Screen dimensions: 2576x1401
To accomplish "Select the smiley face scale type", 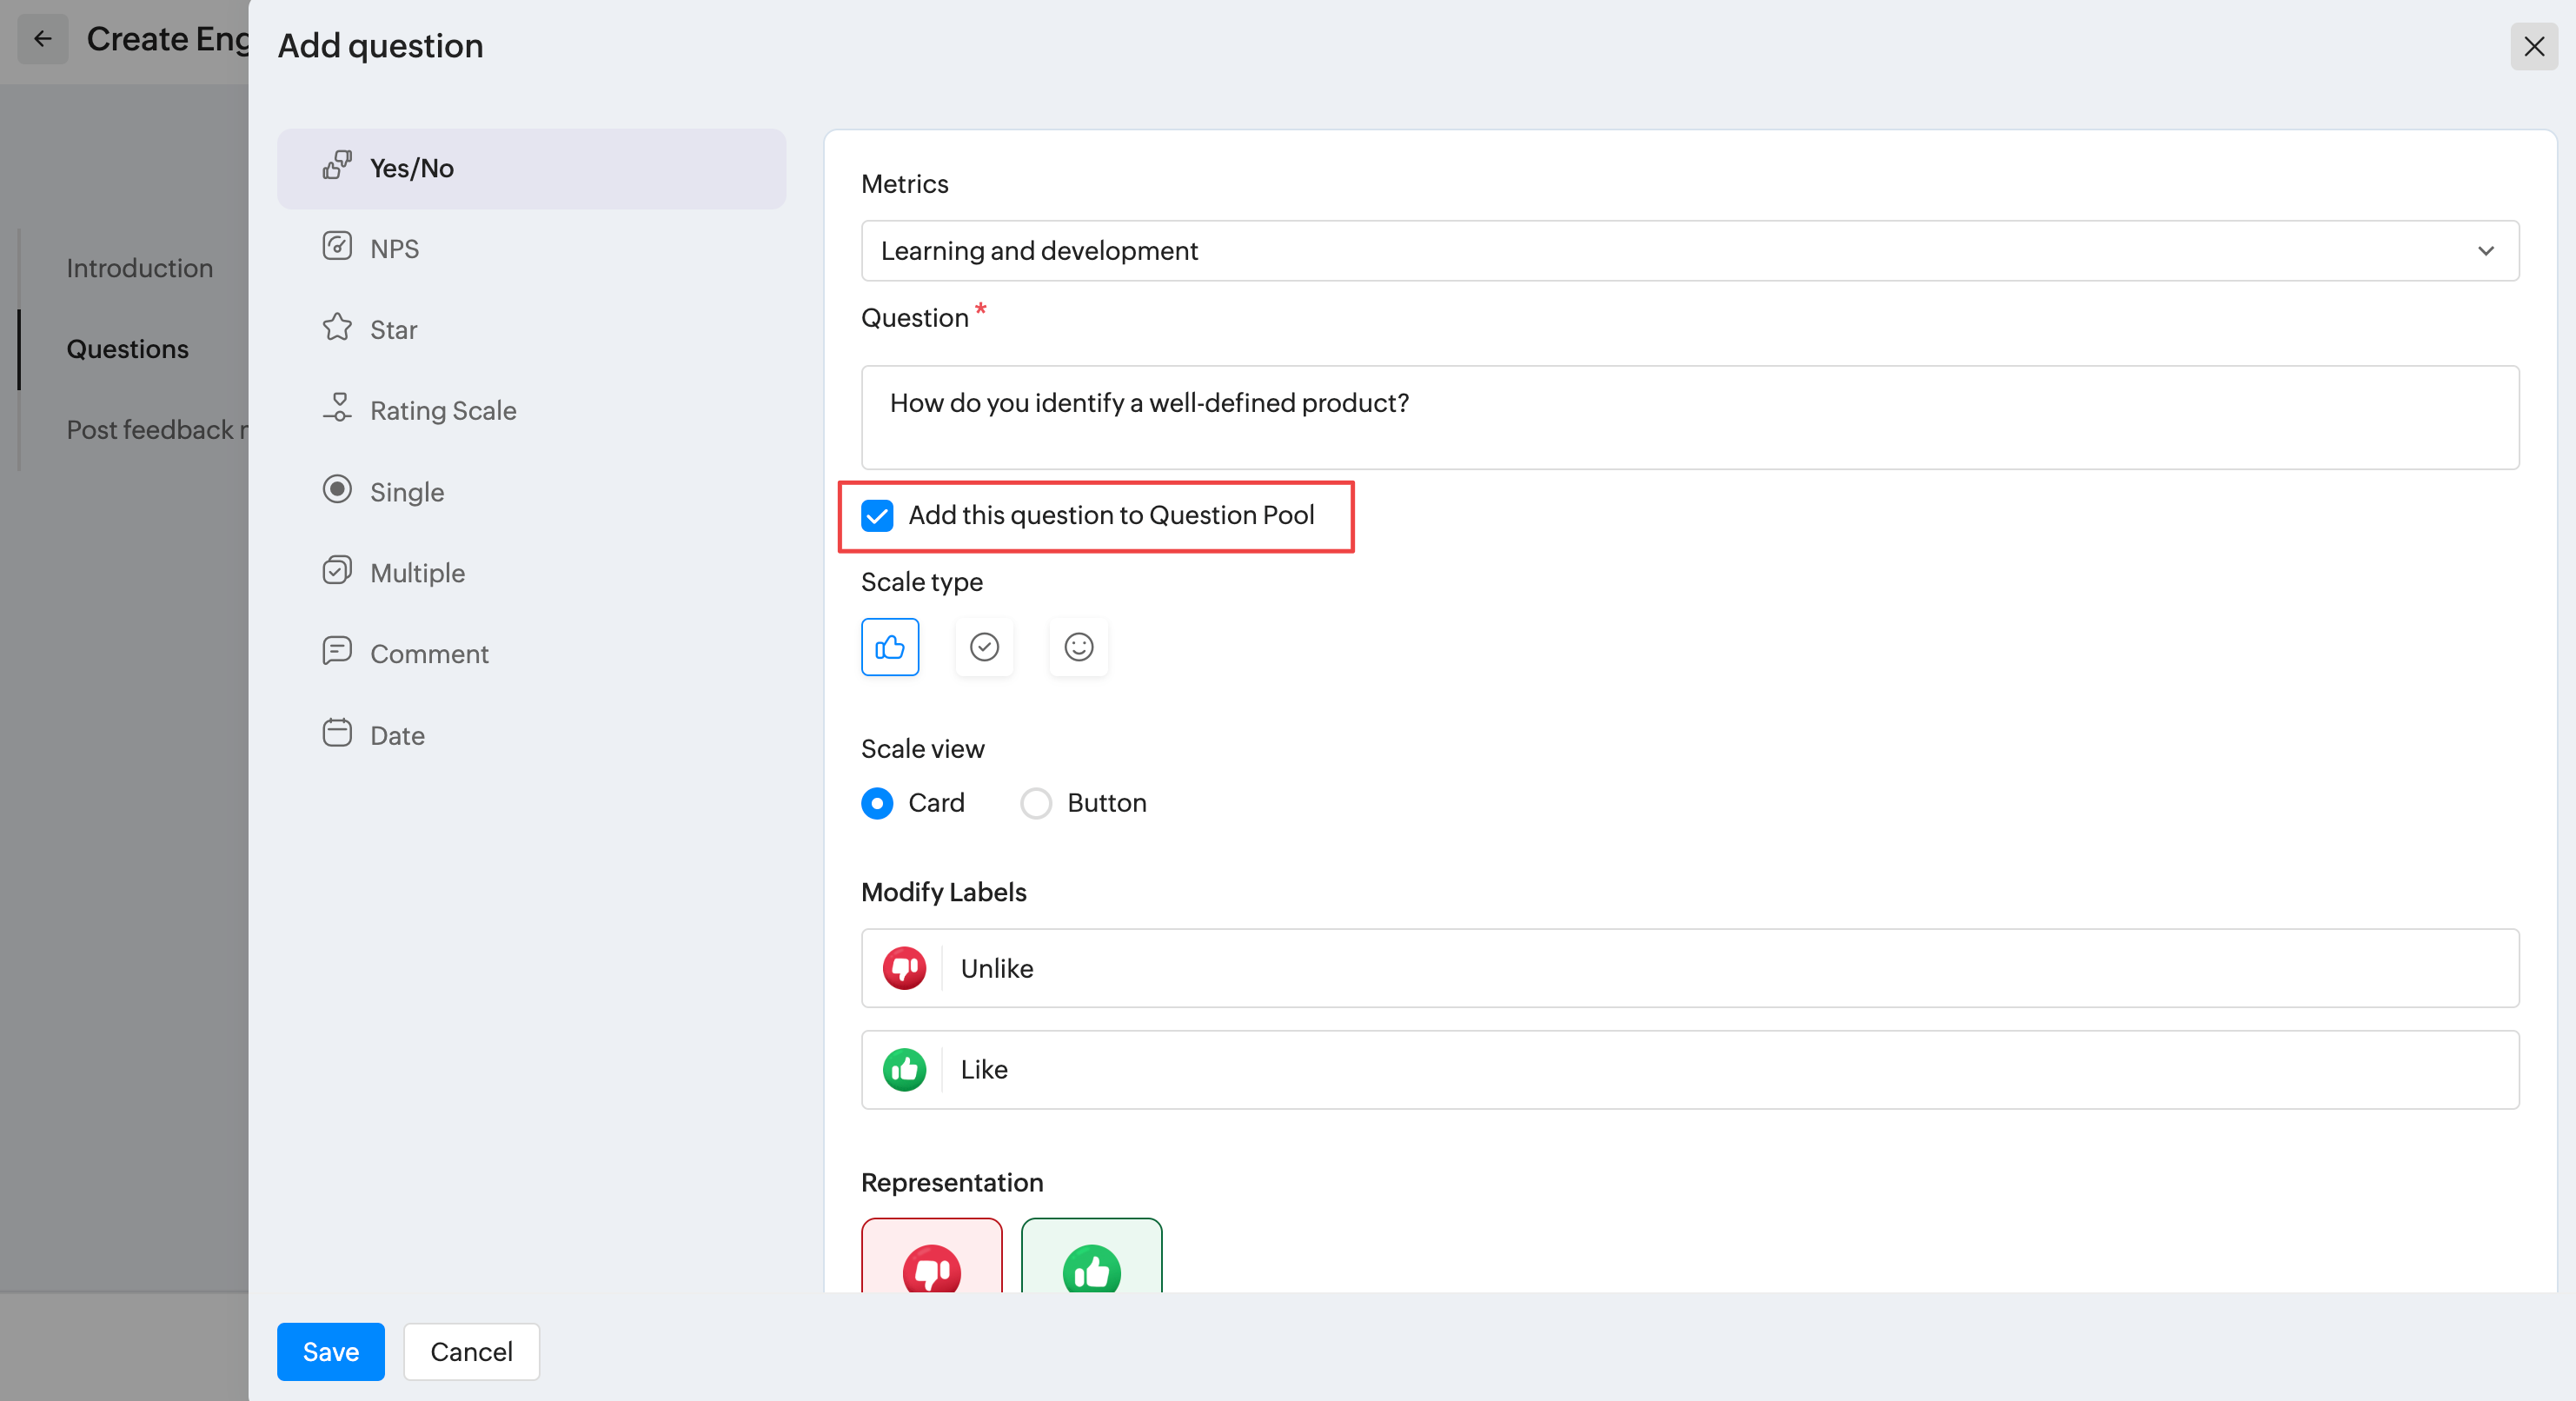I will pyautogui.click(x=1078, y=647).
